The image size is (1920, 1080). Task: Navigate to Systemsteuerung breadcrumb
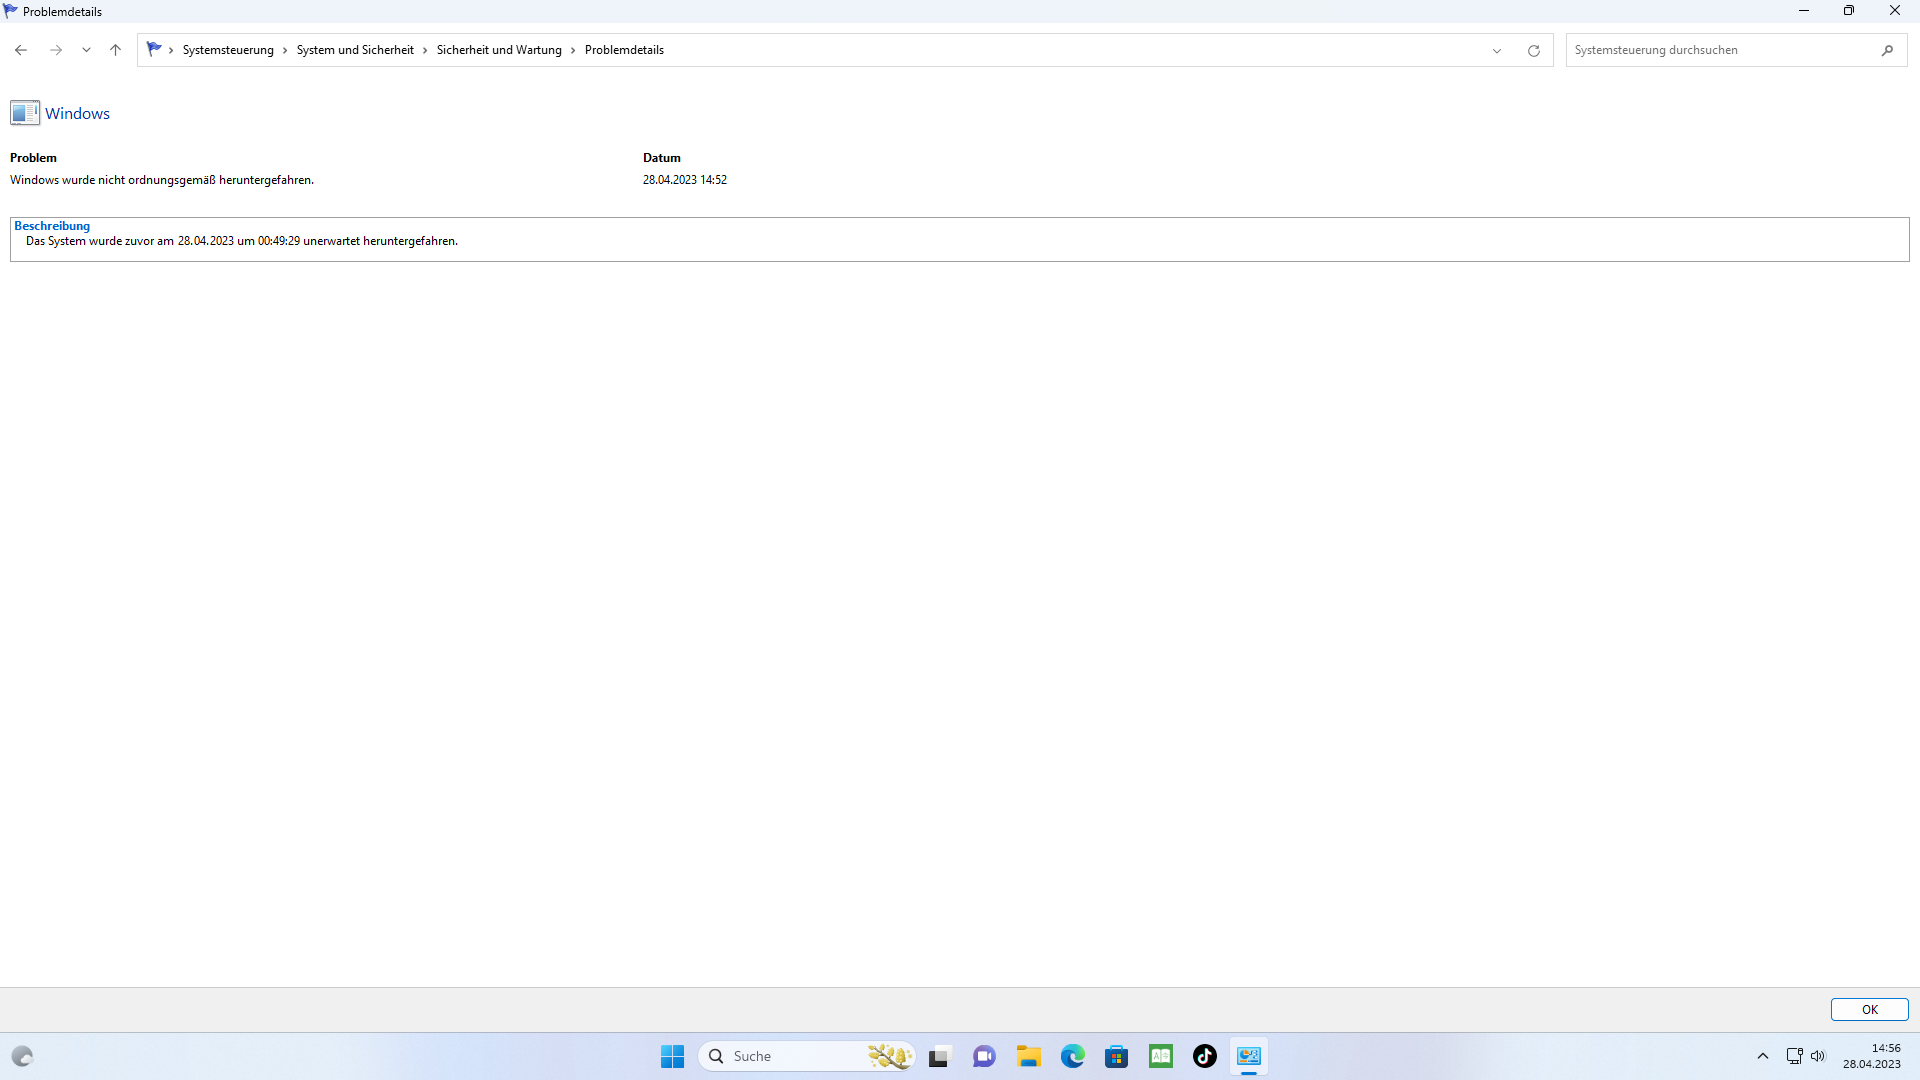point(228,50)
